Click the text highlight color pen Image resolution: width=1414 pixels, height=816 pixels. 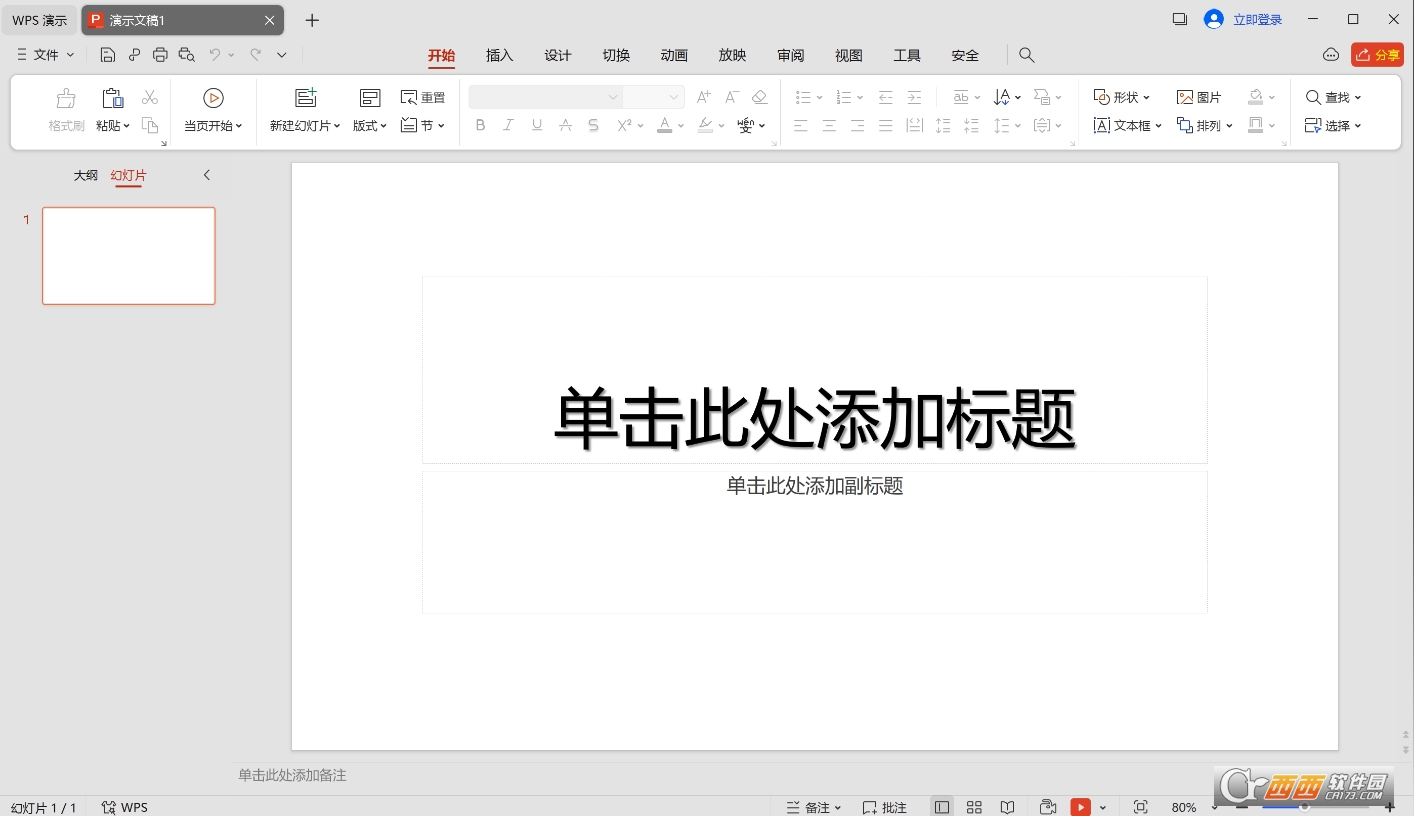coord(705,125)
